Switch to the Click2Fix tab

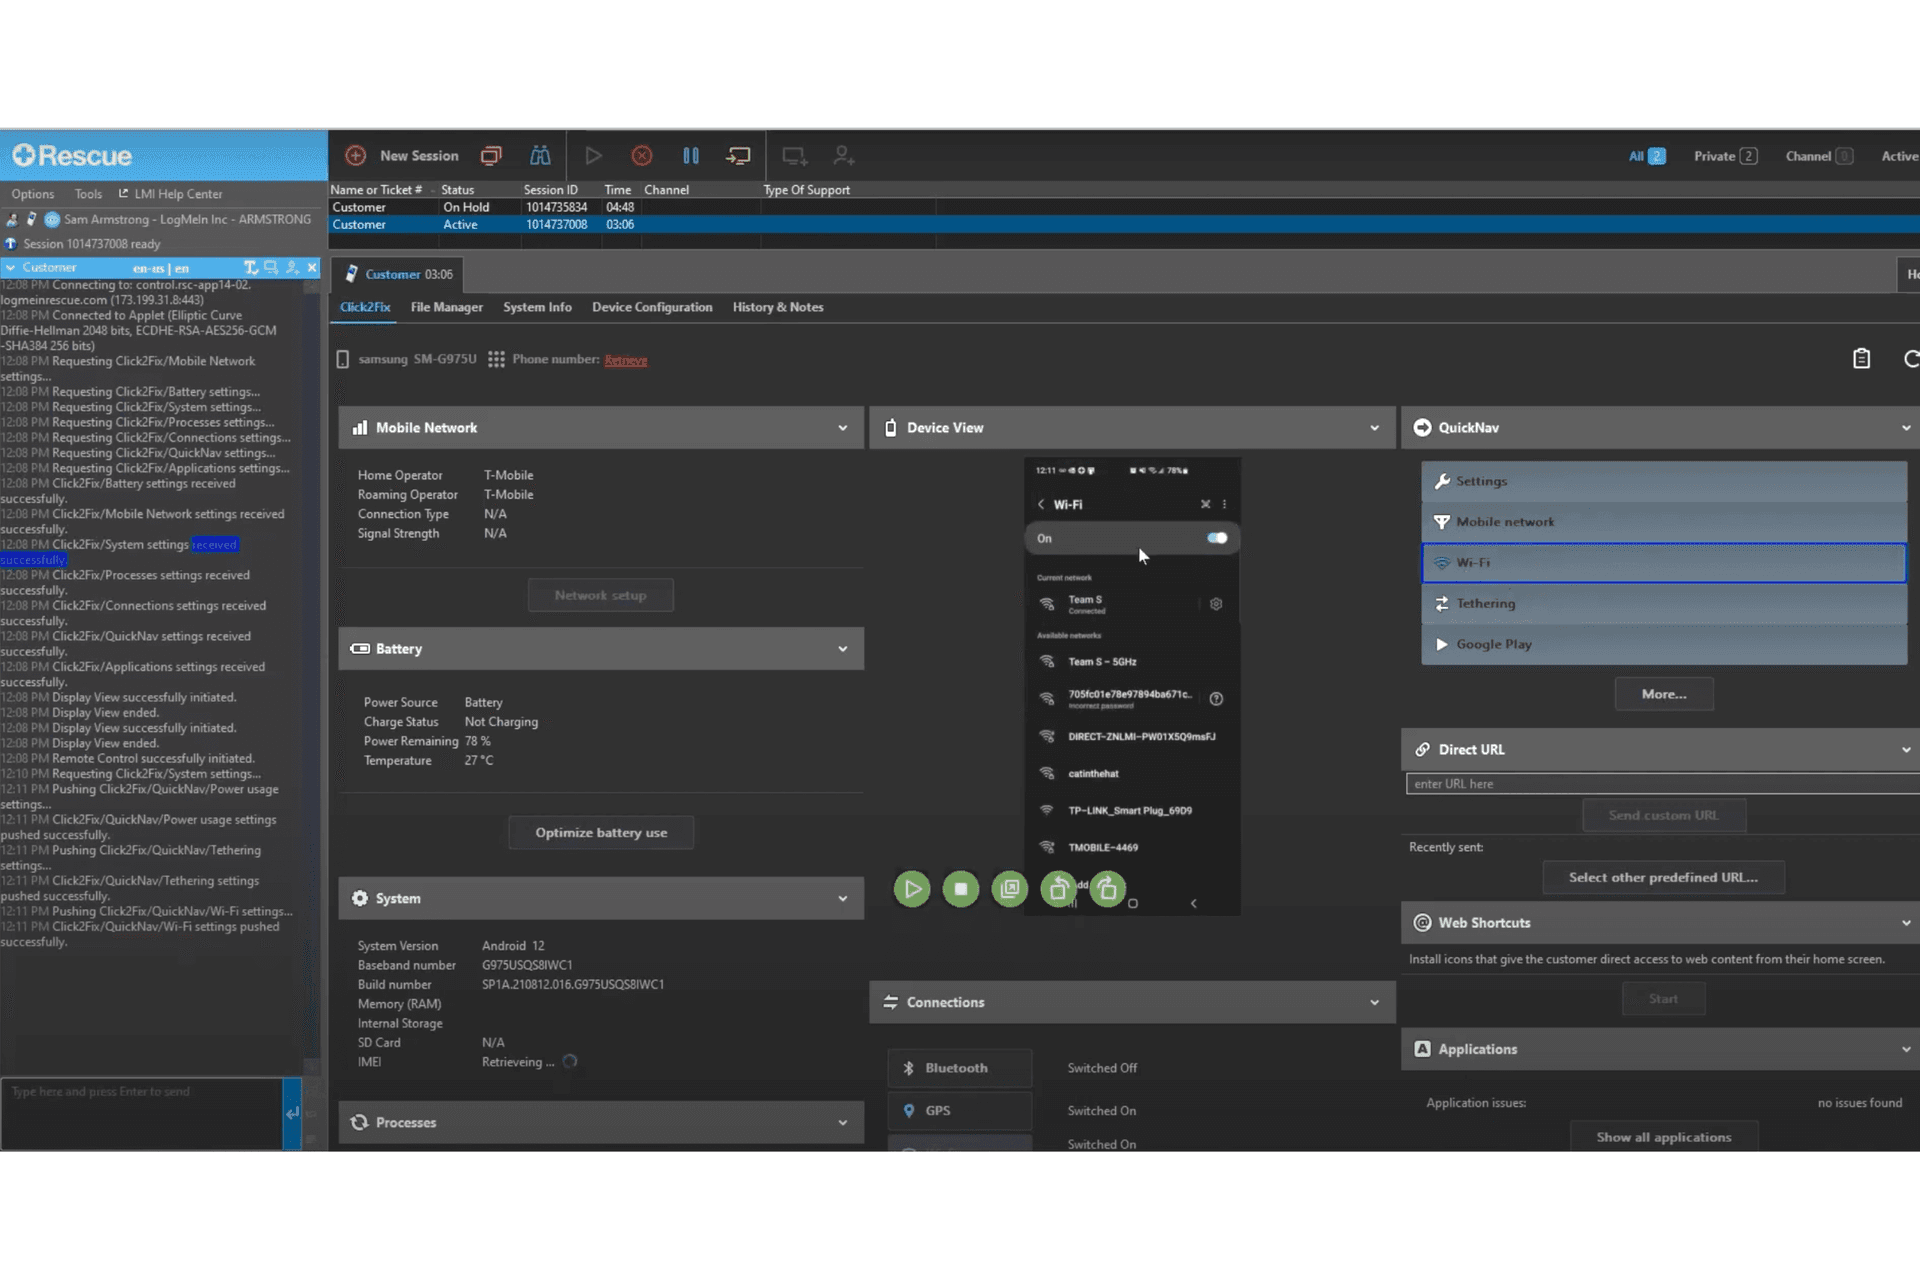click(x=365, y=307)
